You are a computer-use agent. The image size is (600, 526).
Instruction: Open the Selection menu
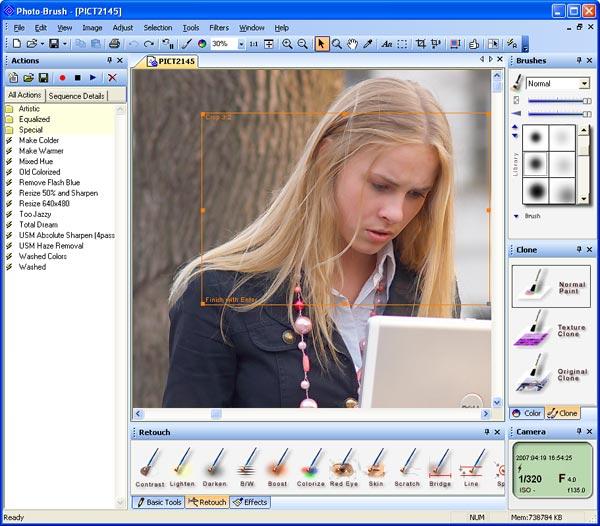tap(158, 28)
